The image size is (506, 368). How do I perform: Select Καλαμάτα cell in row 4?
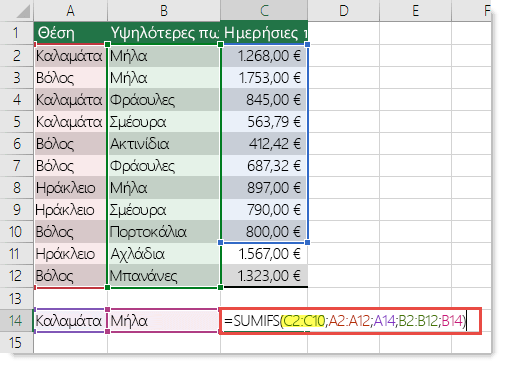pos(70,100)
